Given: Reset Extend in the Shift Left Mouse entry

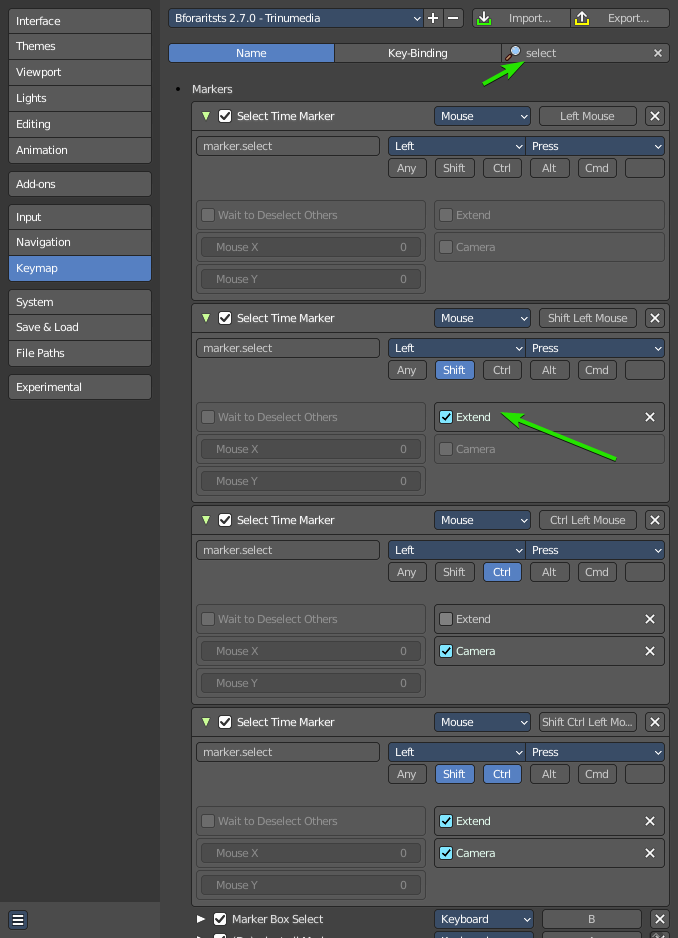Looking at the screenshot, I should (x=650, y=417).
